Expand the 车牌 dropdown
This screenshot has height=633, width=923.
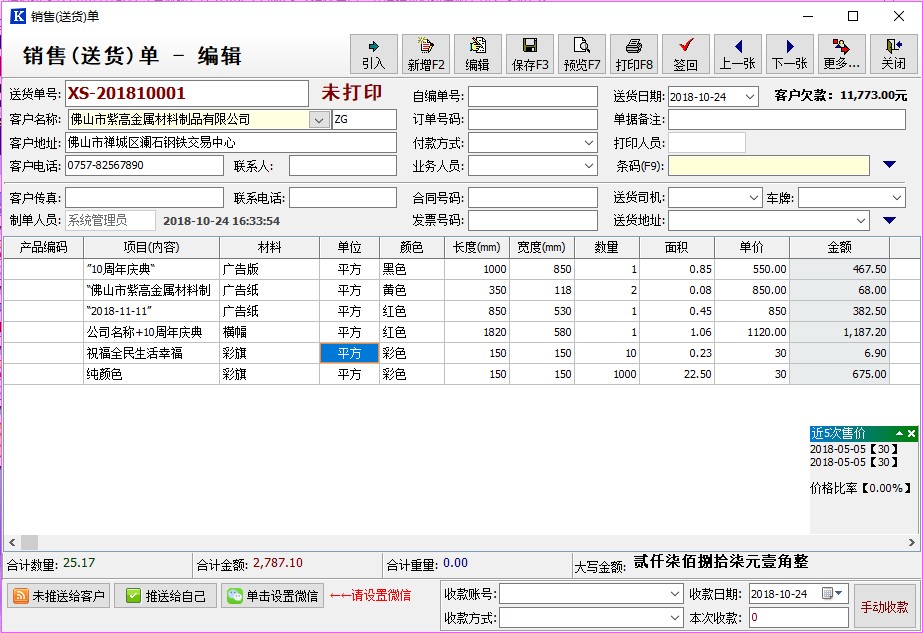897,198
